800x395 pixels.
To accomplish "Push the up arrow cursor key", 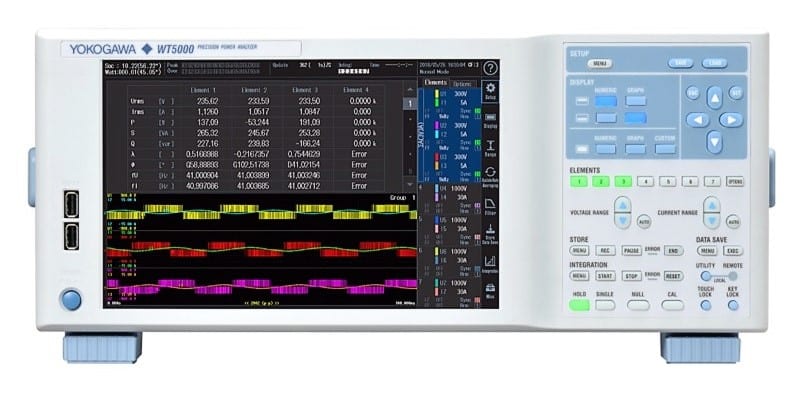I will 714,97.
